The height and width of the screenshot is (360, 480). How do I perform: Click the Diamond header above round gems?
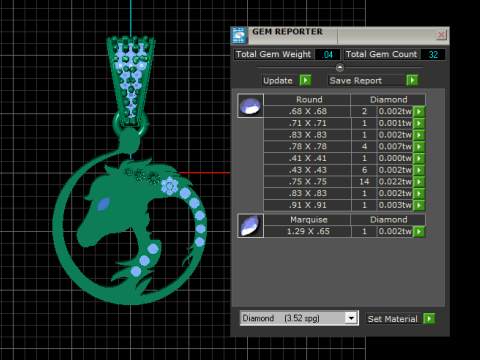pyautogui.click(x=388, y=100)
